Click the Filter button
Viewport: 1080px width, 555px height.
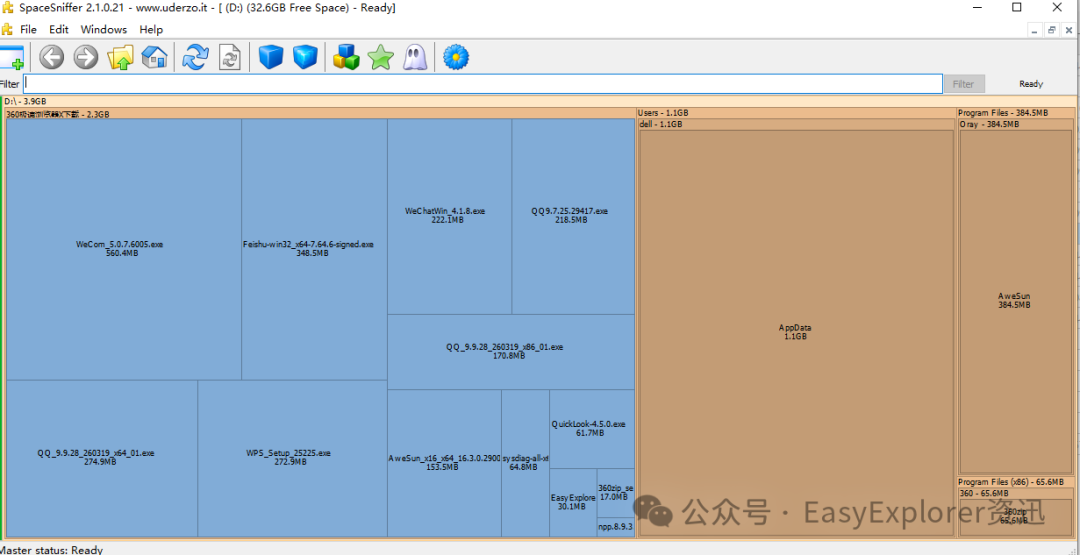coord(964,84)
